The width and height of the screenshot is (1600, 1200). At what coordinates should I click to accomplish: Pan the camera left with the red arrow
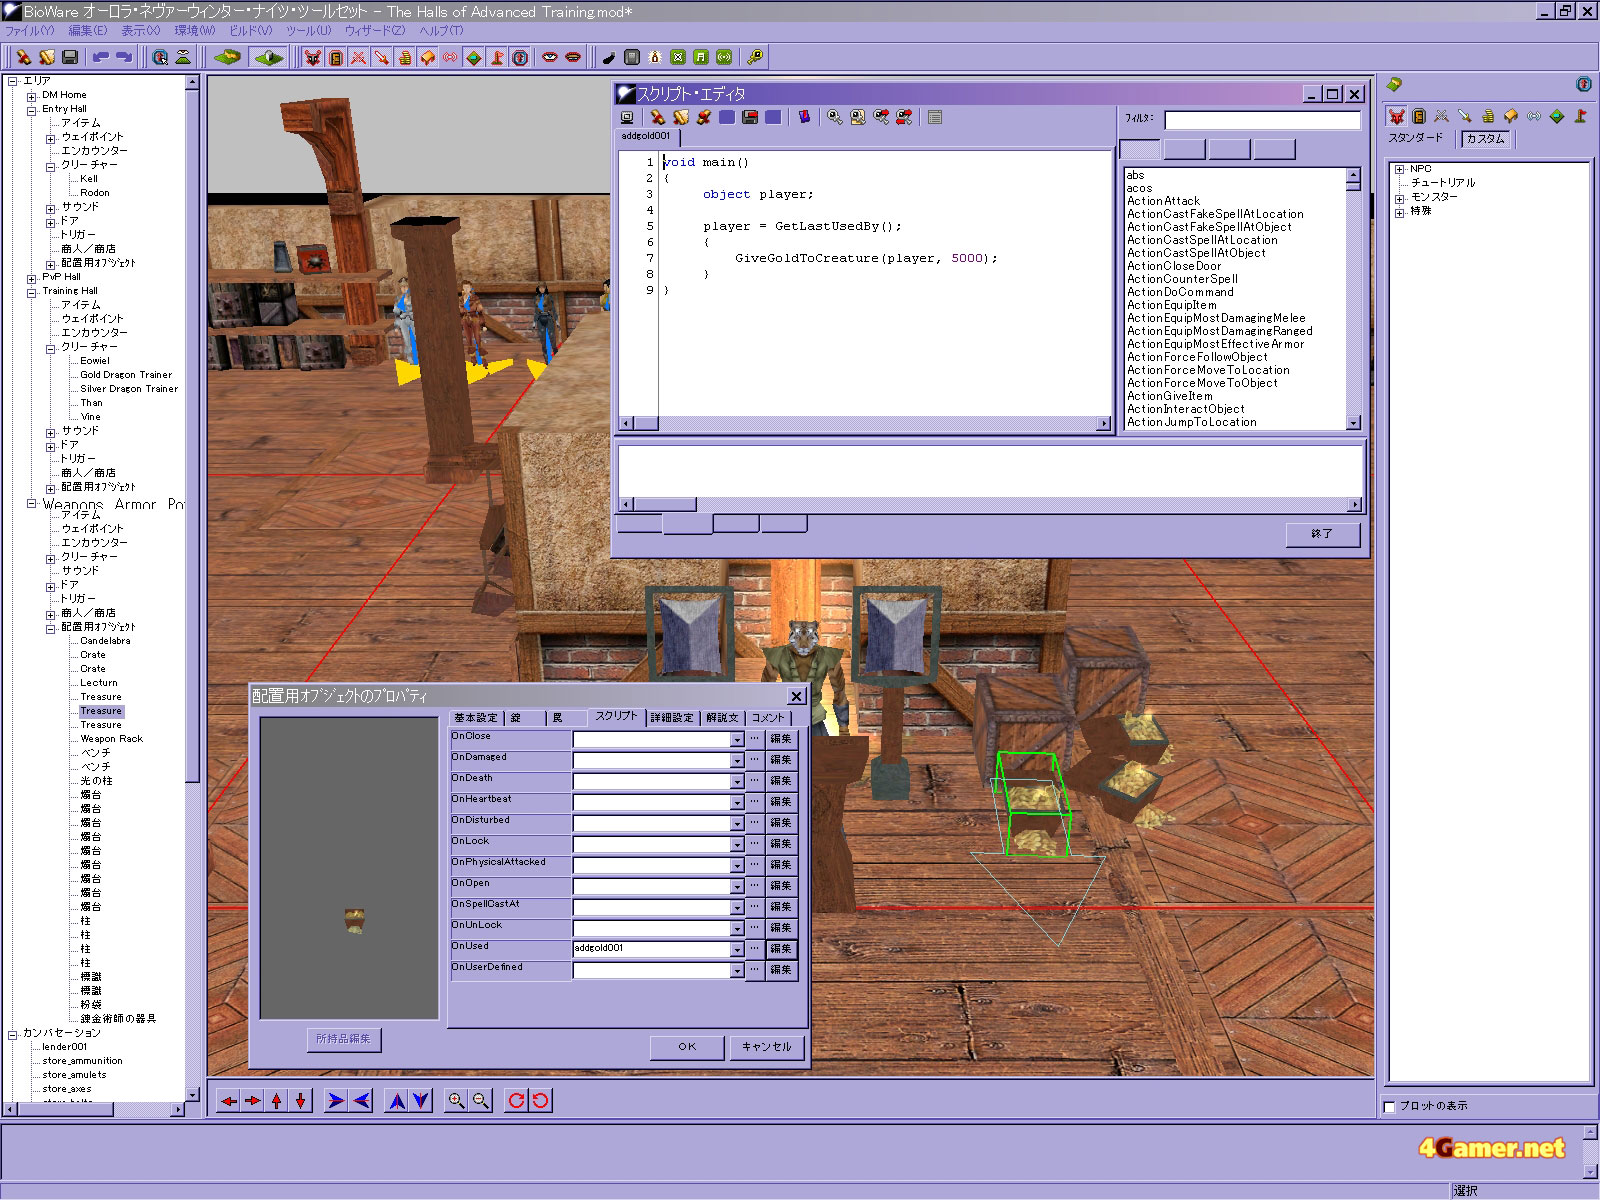(229, 1101)
